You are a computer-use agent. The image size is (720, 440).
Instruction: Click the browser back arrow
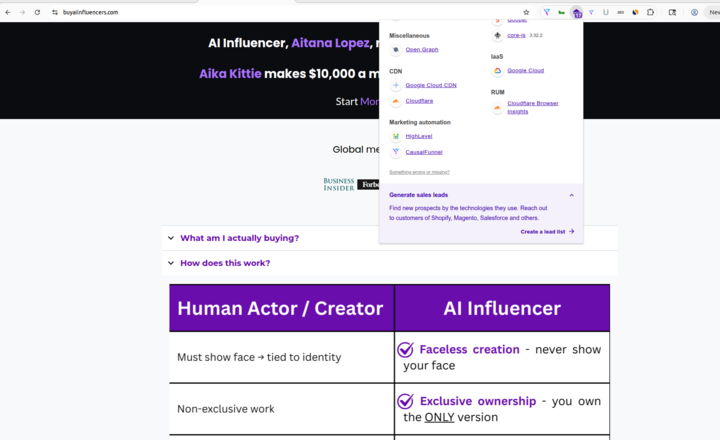(8, 12)
